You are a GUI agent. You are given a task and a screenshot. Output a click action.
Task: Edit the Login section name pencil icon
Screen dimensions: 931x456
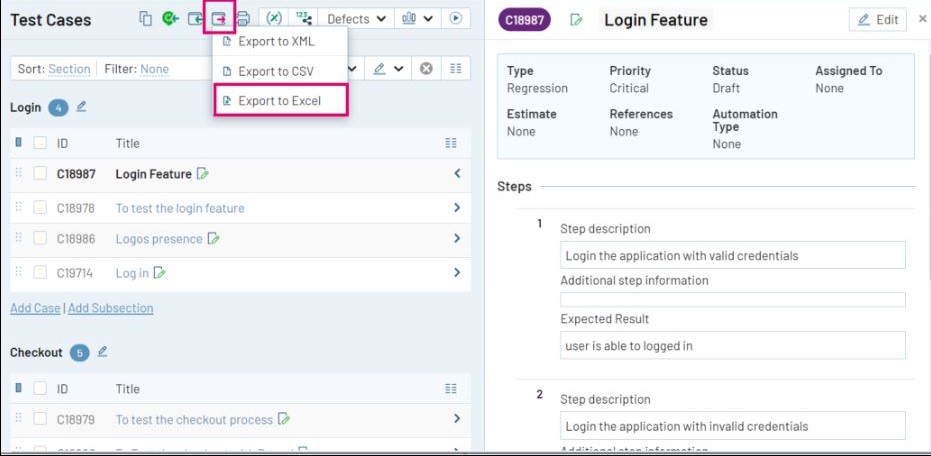(82, 107)
